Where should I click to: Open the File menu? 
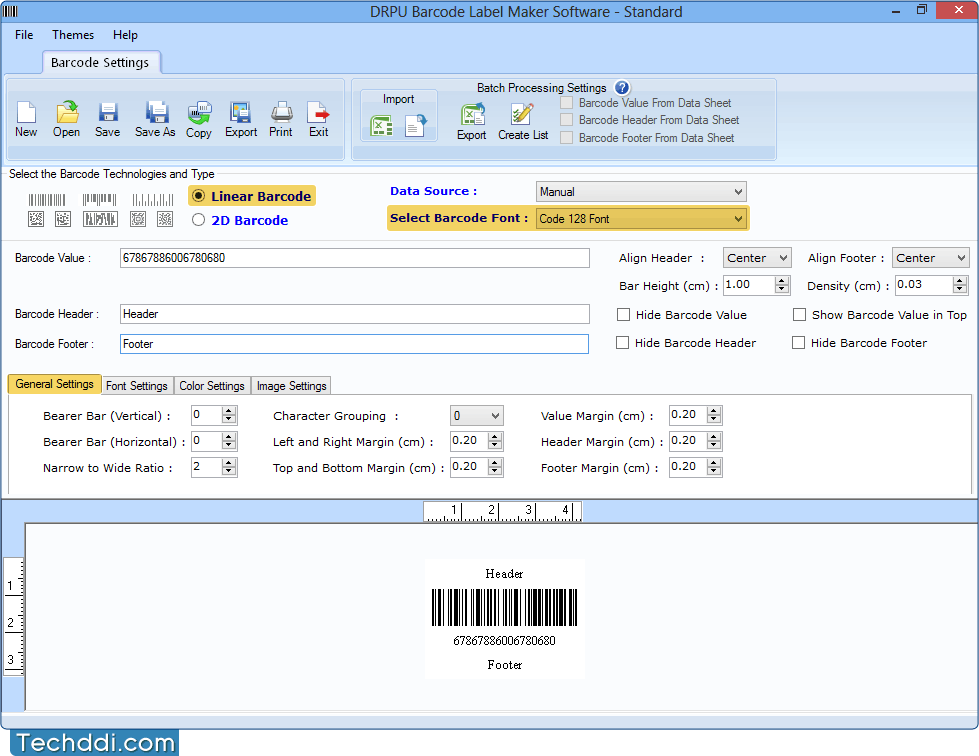(x=24, y=35)
